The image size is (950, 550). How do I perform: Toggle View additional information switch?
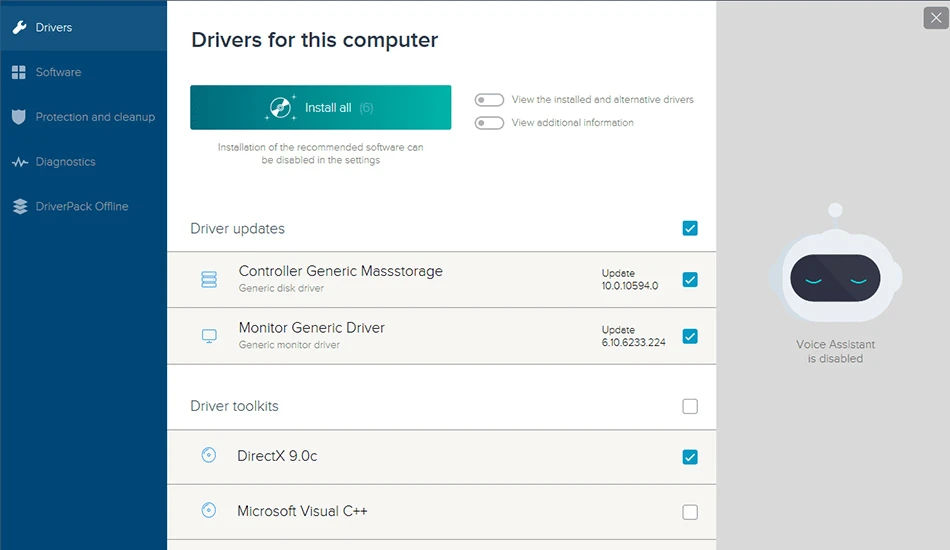(x=489, y=123)
